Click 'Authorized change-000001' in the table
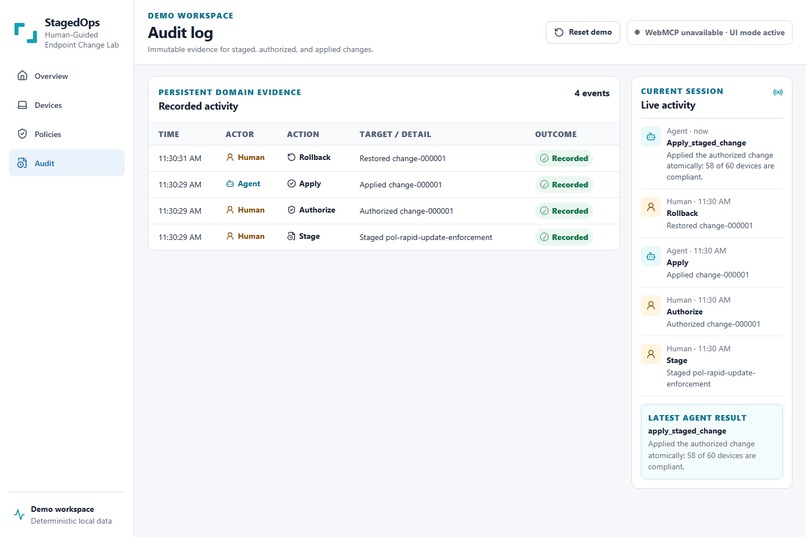 click(x=406, y=211)
